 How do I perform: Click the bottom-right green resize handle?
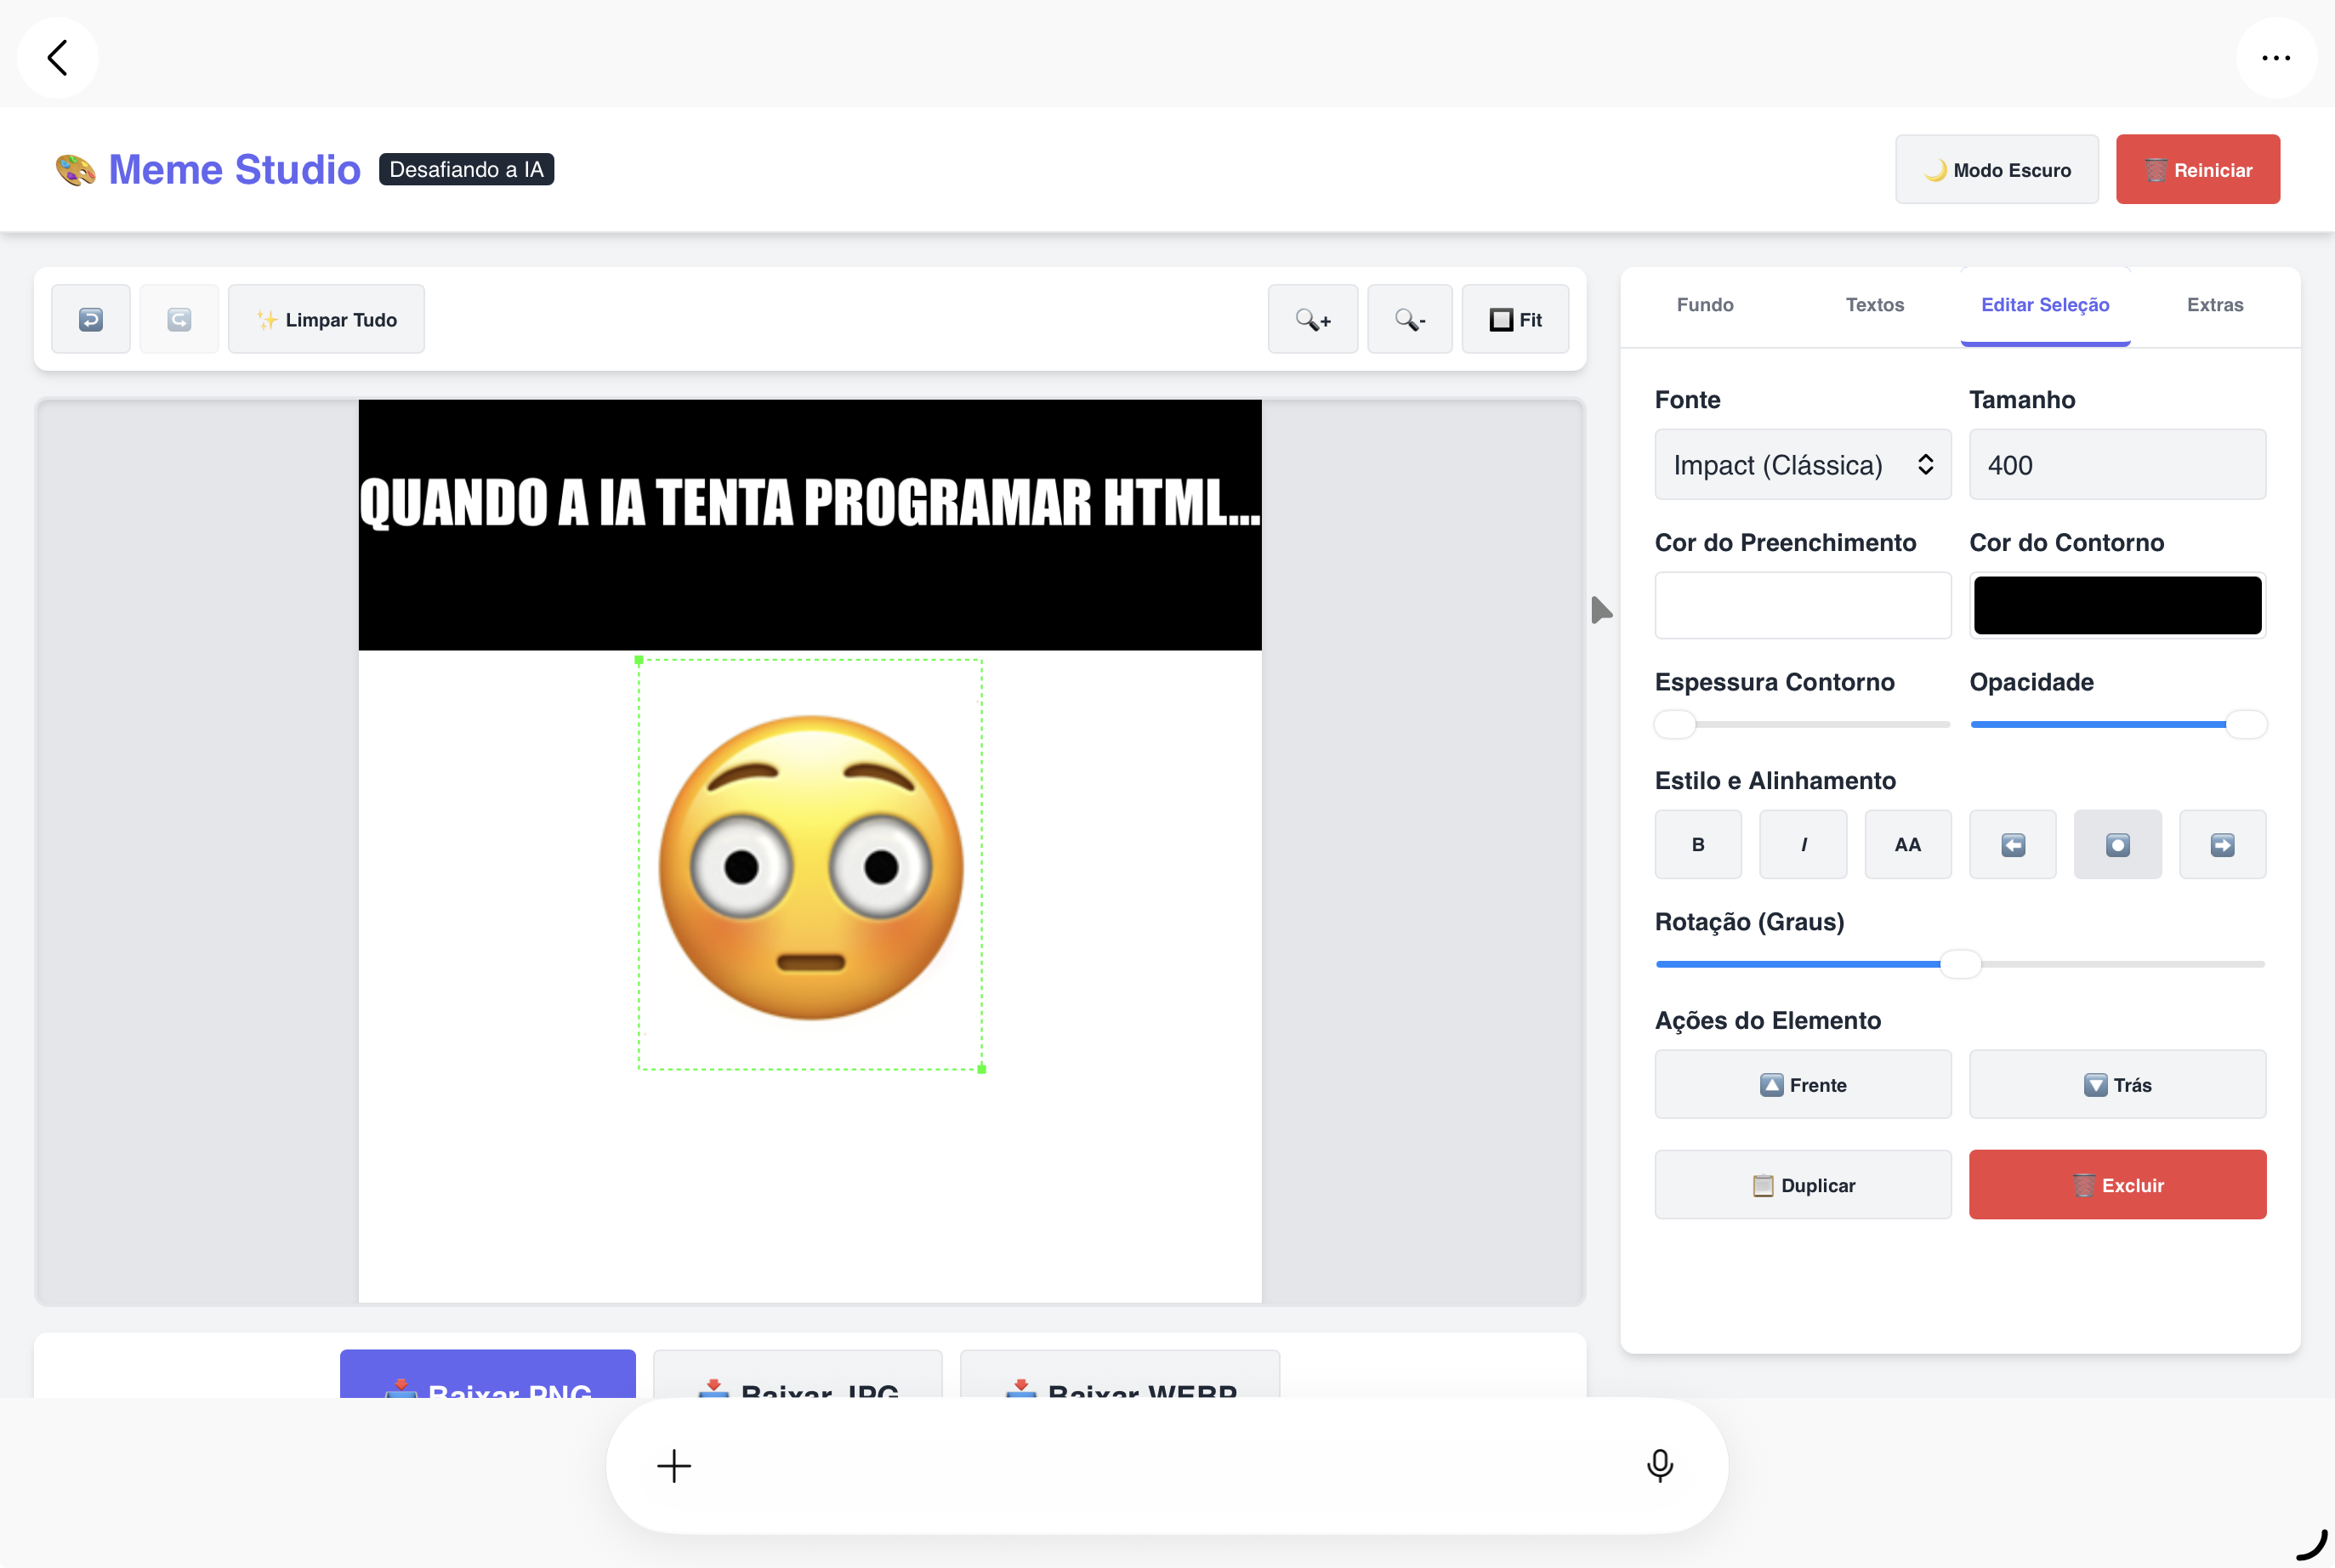point(982,1069)
